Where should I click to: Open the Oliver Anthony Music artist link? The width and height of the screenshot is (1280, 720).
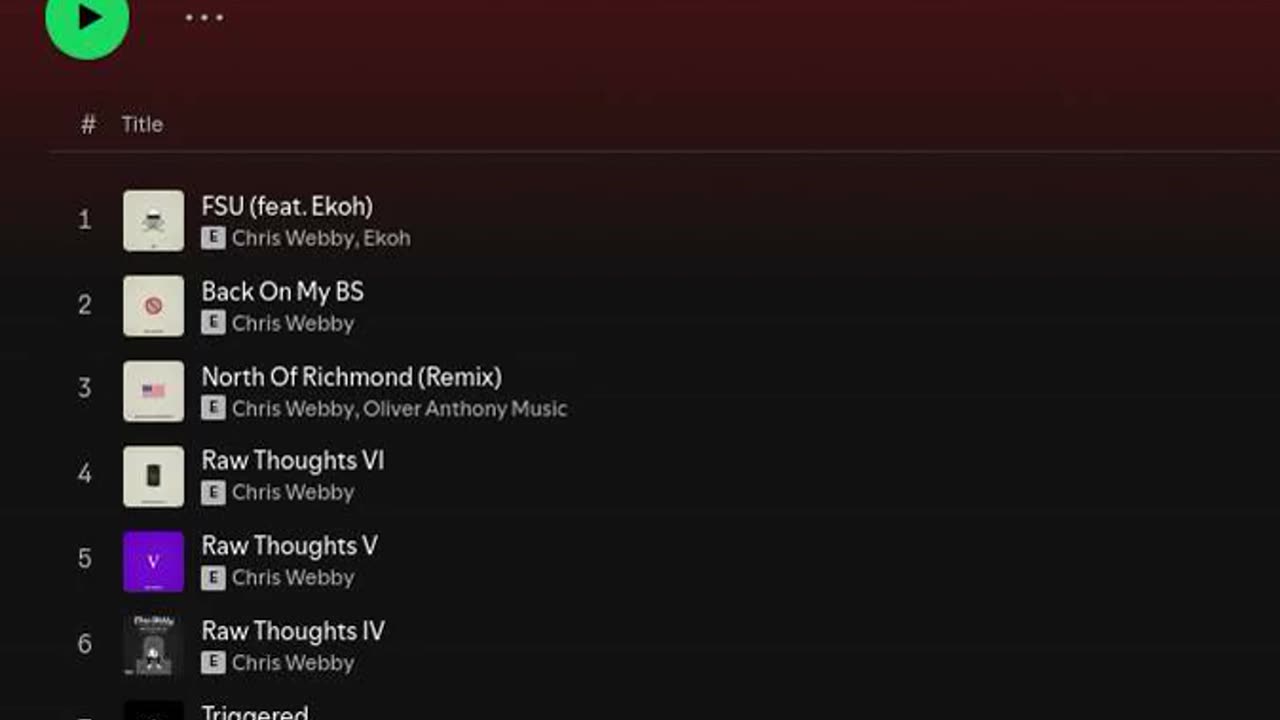pos(465,408)
